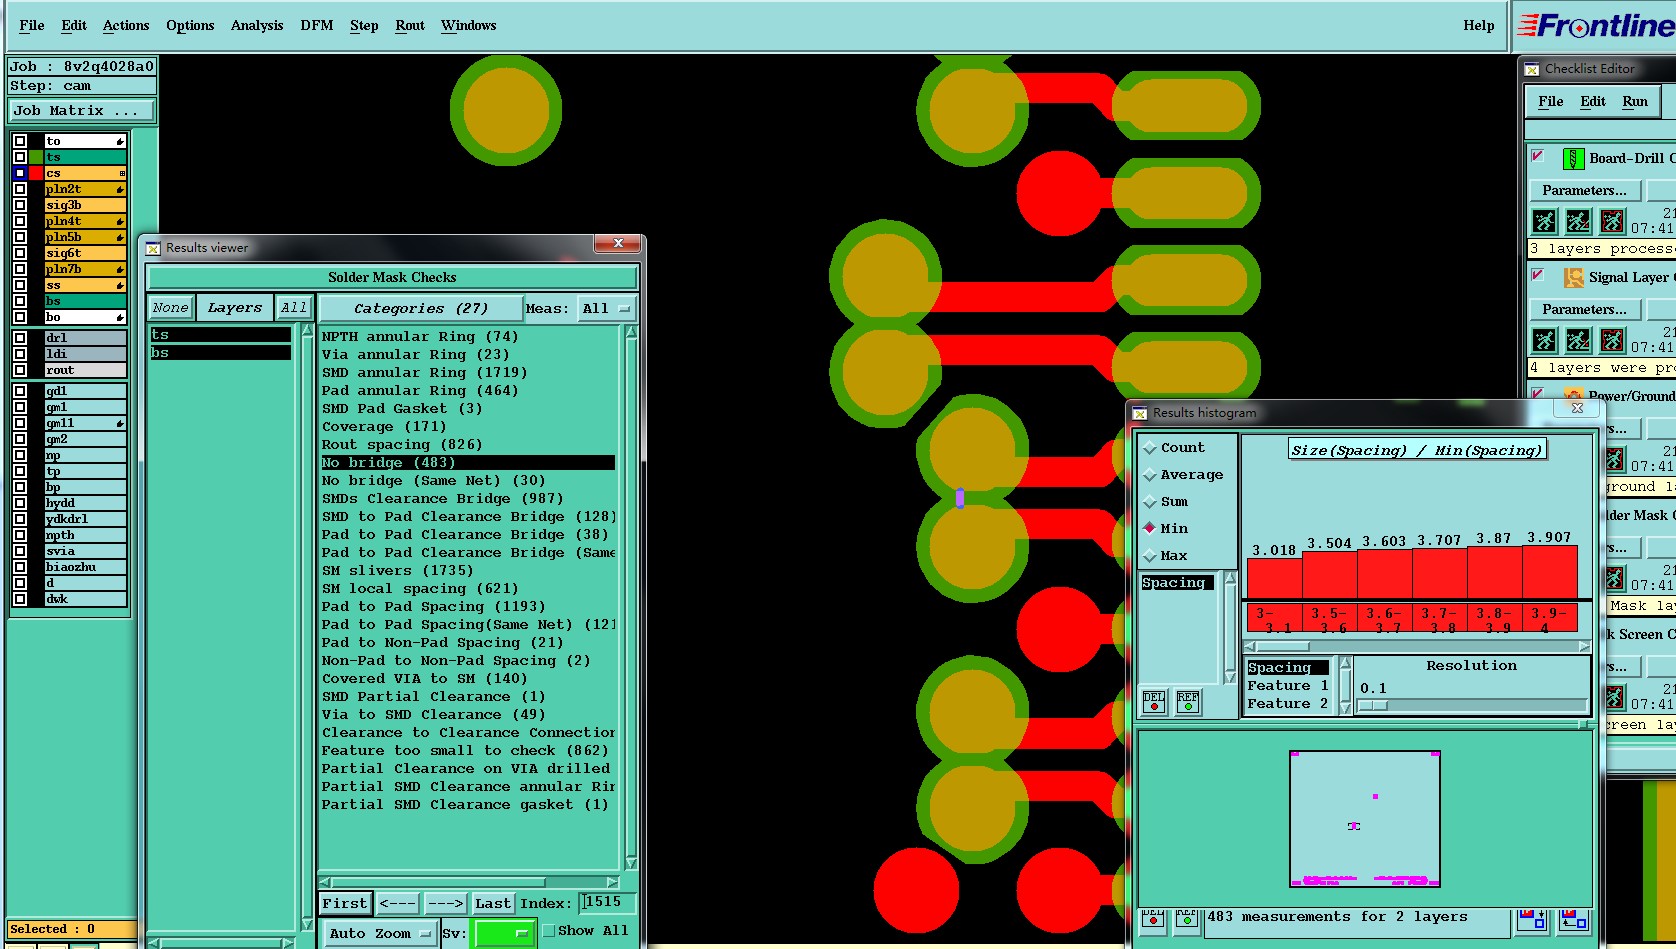The image size is (1676, 949).
Task: Open the Analysis menu
Action: [257, 25]
